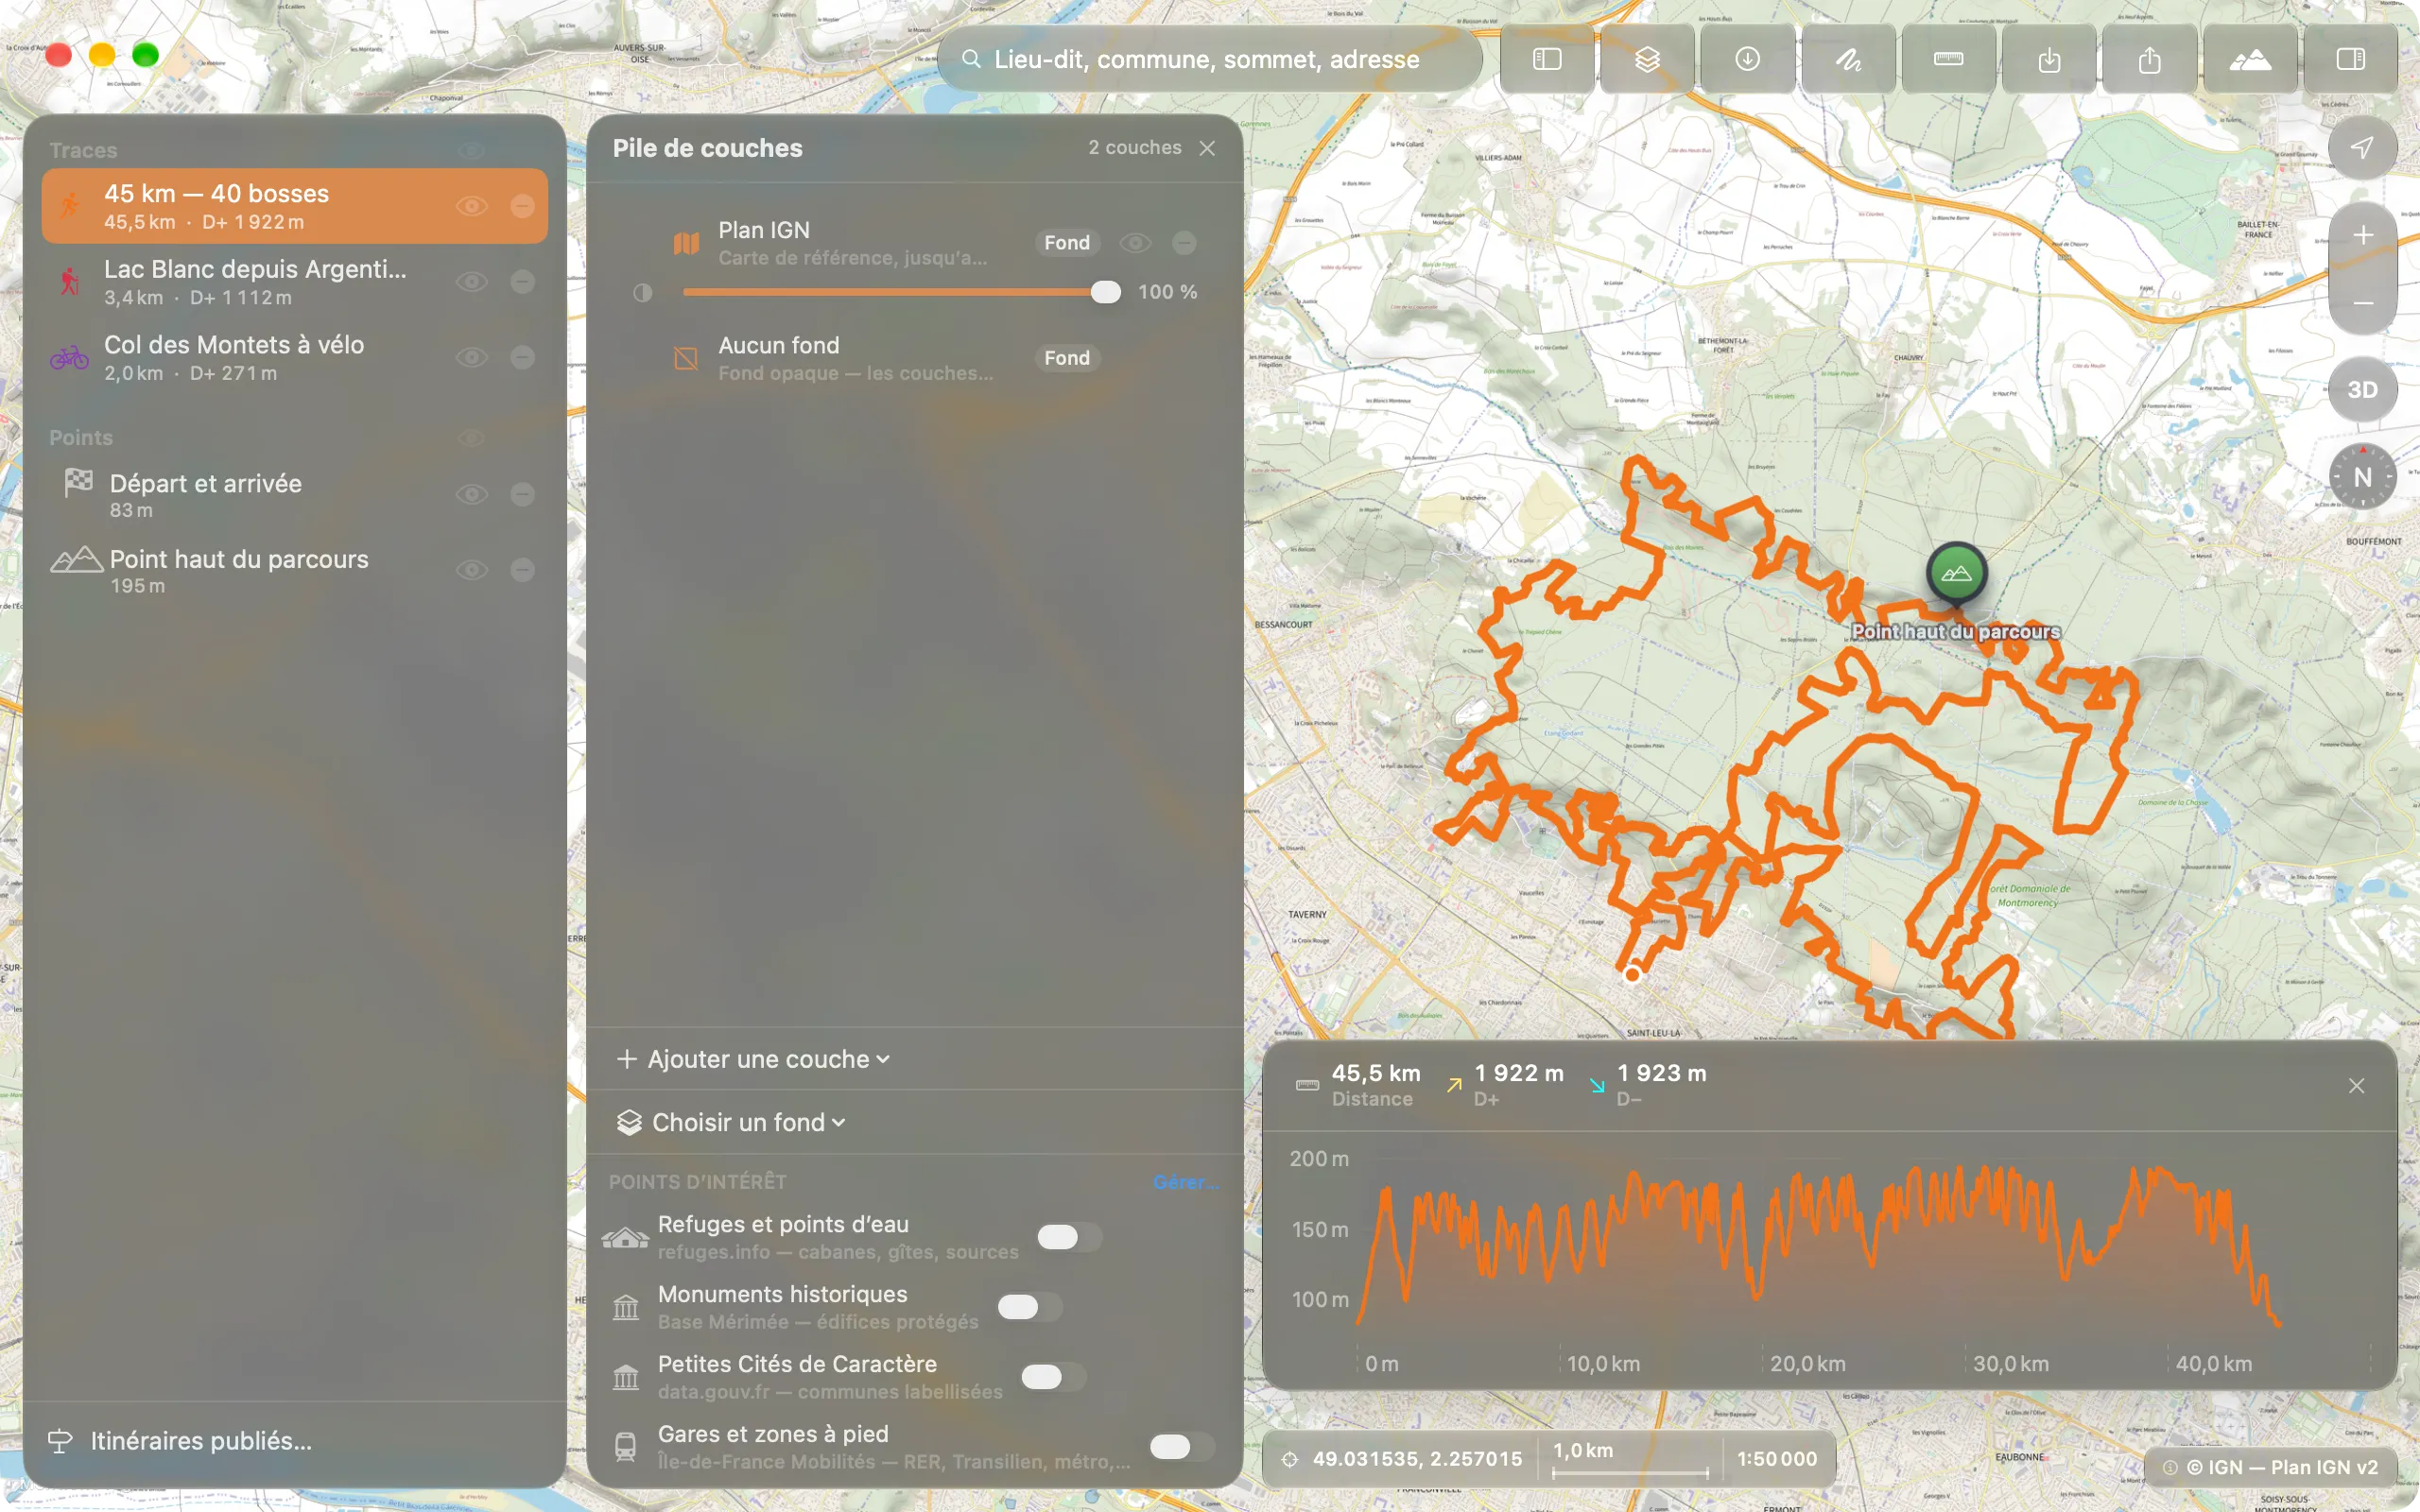The width and height of the screenshot is (2420, 1512).
Task: Center map on my location arrow
Action: [x=2362, y=147]
